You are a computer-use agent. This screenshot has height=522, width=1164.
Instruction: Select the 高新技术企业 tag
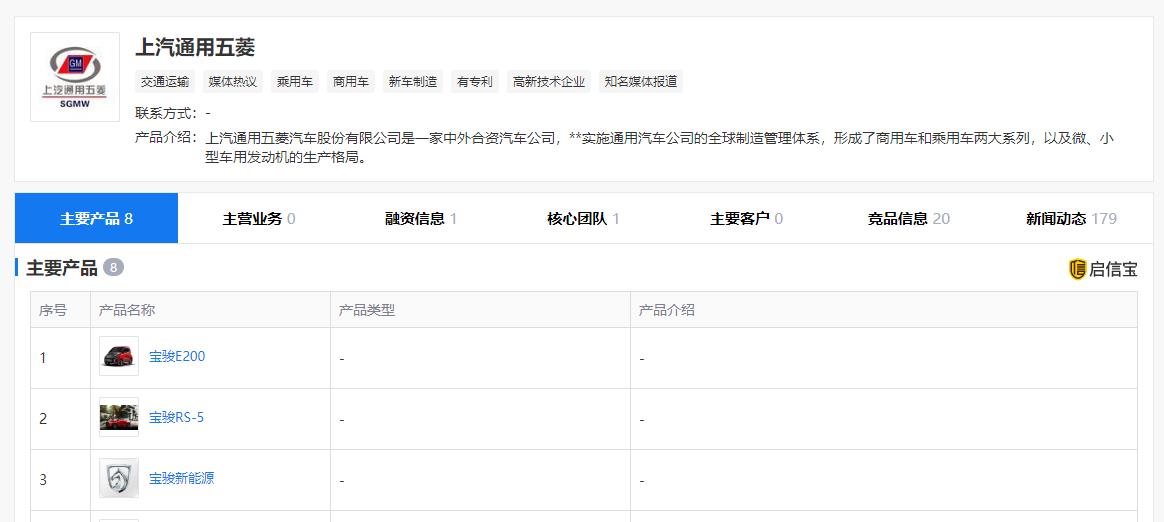549,82
